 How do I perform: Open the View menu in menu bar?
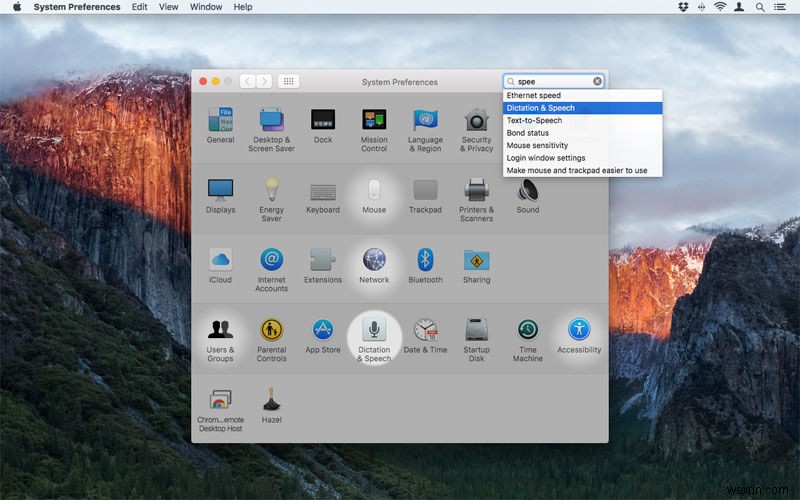click(x=169, y=7)
